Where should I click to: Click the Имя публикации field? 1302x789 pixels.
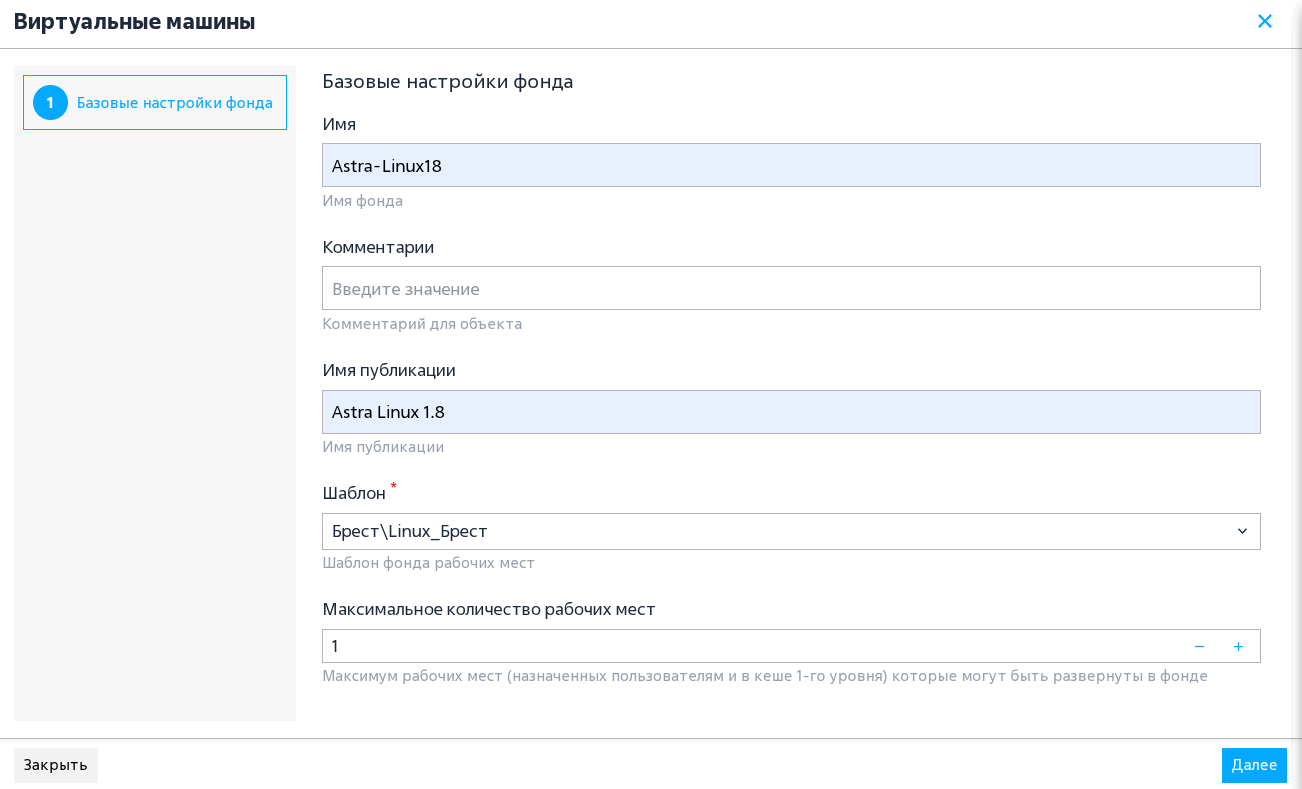pos(791,412)
